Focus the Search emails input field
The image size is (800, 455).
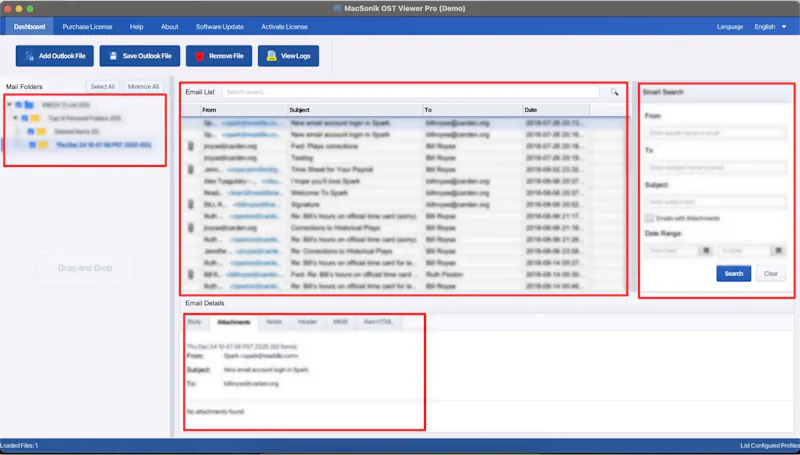coord(411,92)
